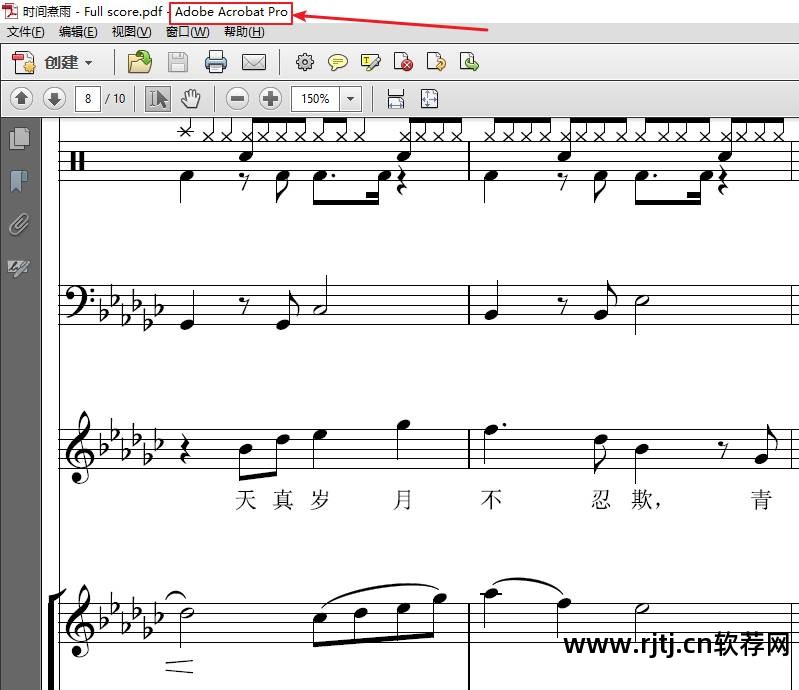Open preferences via gear icon
The height and width of the screenshot is (690, 799).
tap(305, 62)
